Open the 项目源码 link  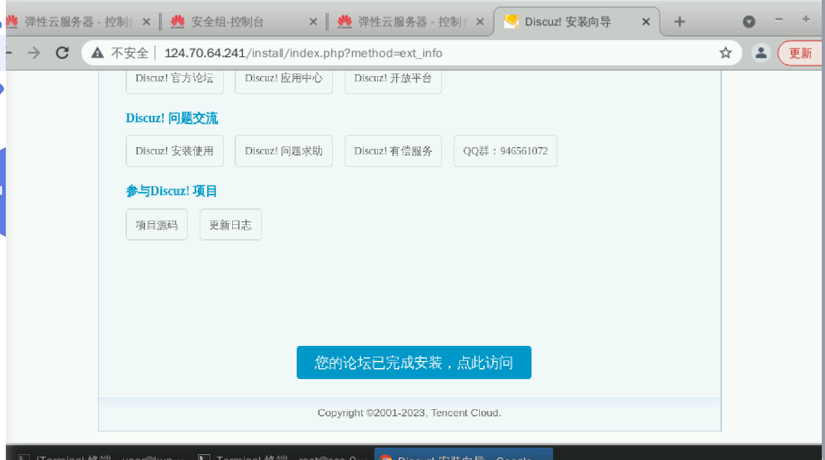pyautogui.click(x=156, y=225)
